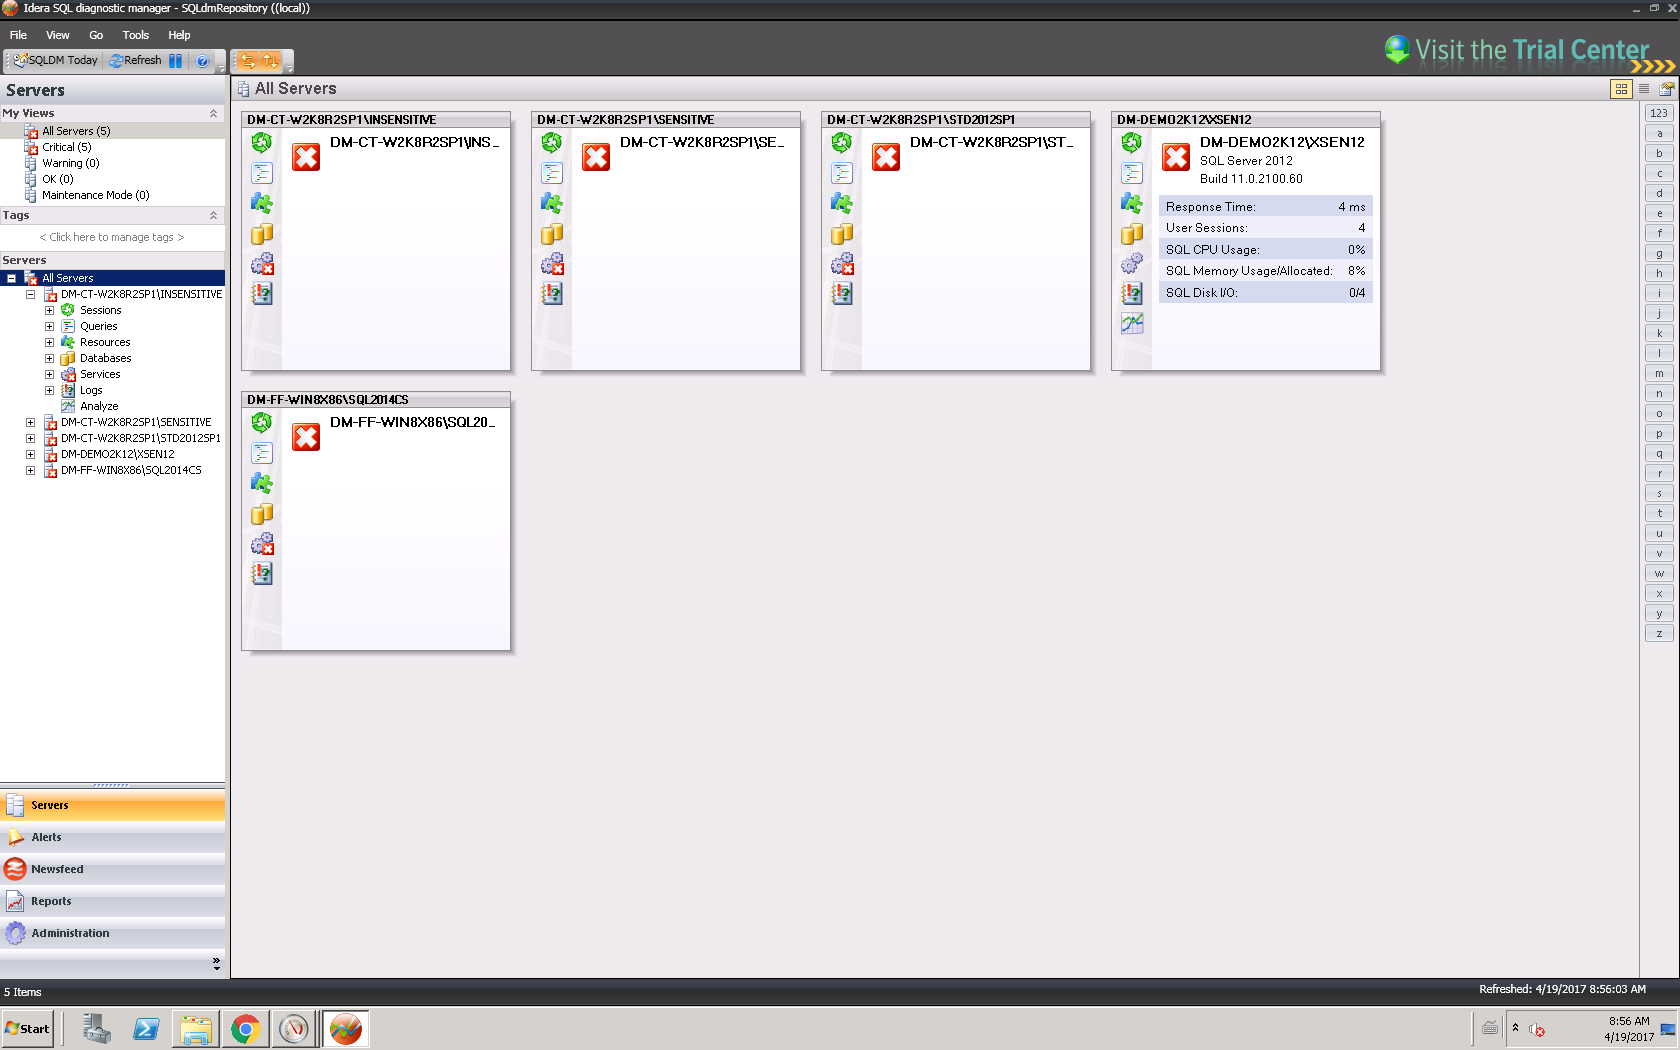
Task: Open the properties icon beside list view
Action: click(1666, 89)
